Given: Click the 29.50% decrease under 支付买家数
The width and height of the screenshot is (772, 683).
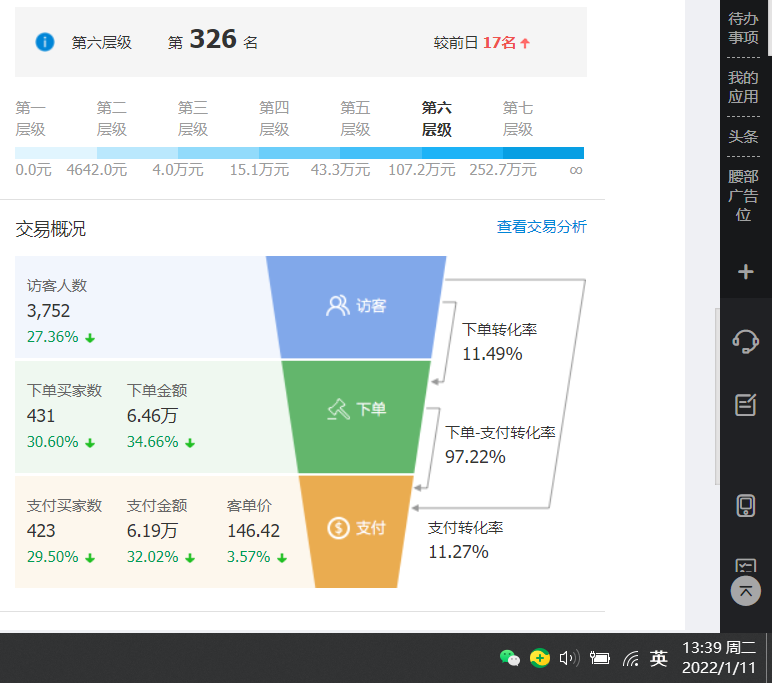Looking at the screenshot, I should point(53,557).
